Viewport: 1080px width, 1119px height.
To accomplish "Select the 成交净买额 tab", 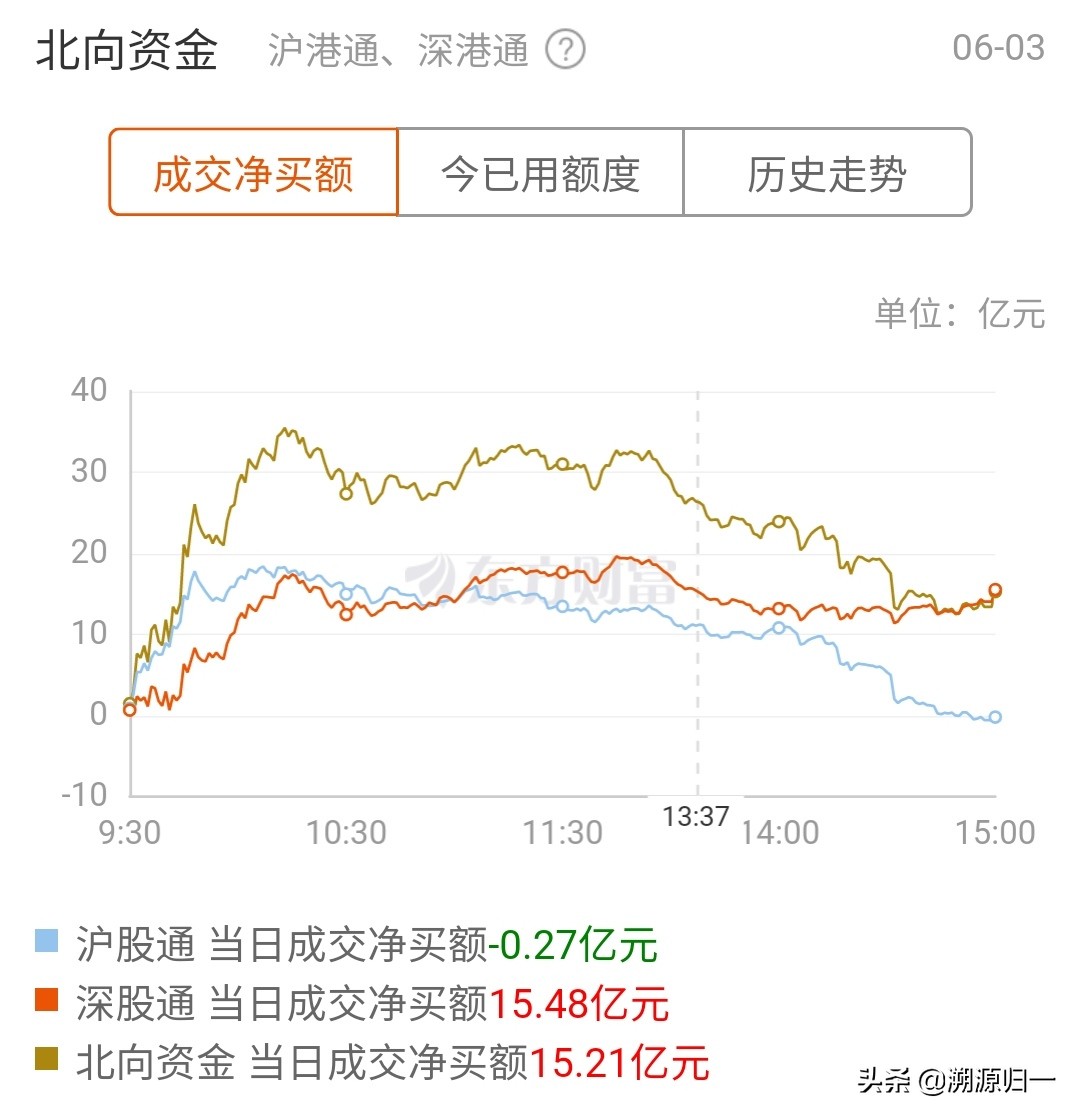I will 253,172.
